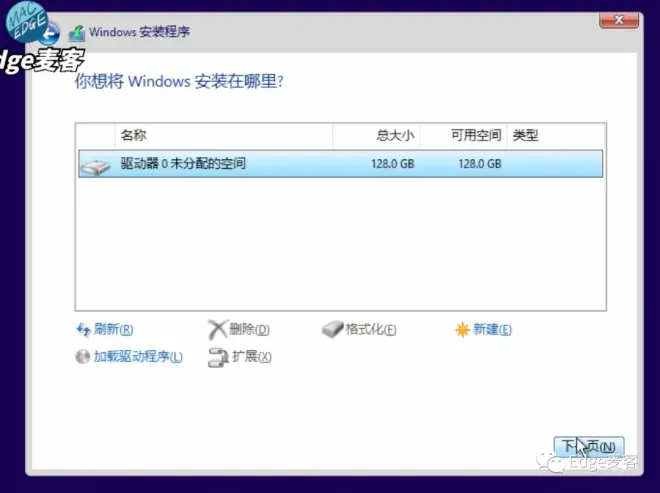
Task: Click the extend partition icon
Action: click(218, 357)
